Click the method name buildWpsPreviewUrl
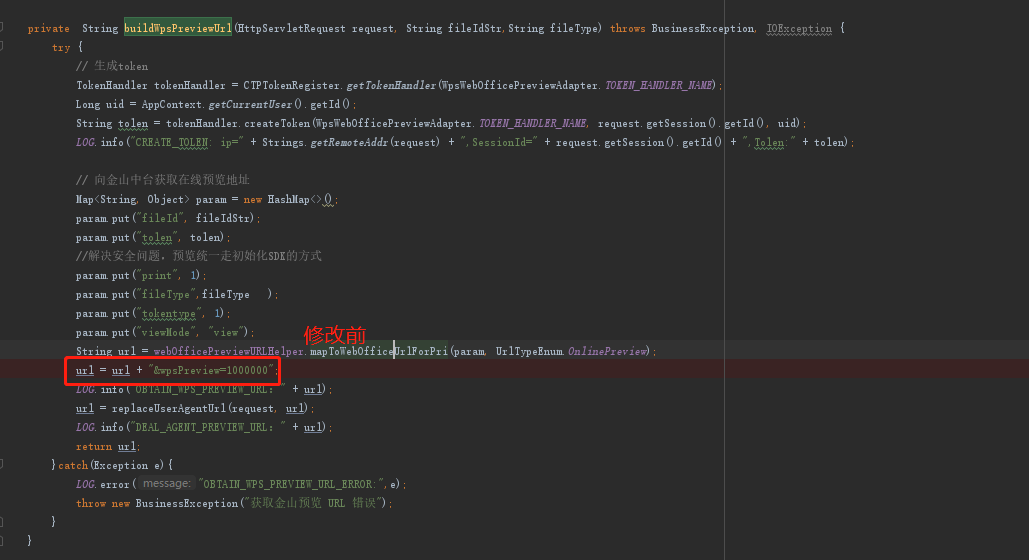Viewport: 1029px width, 560px height. coord(178,28)
